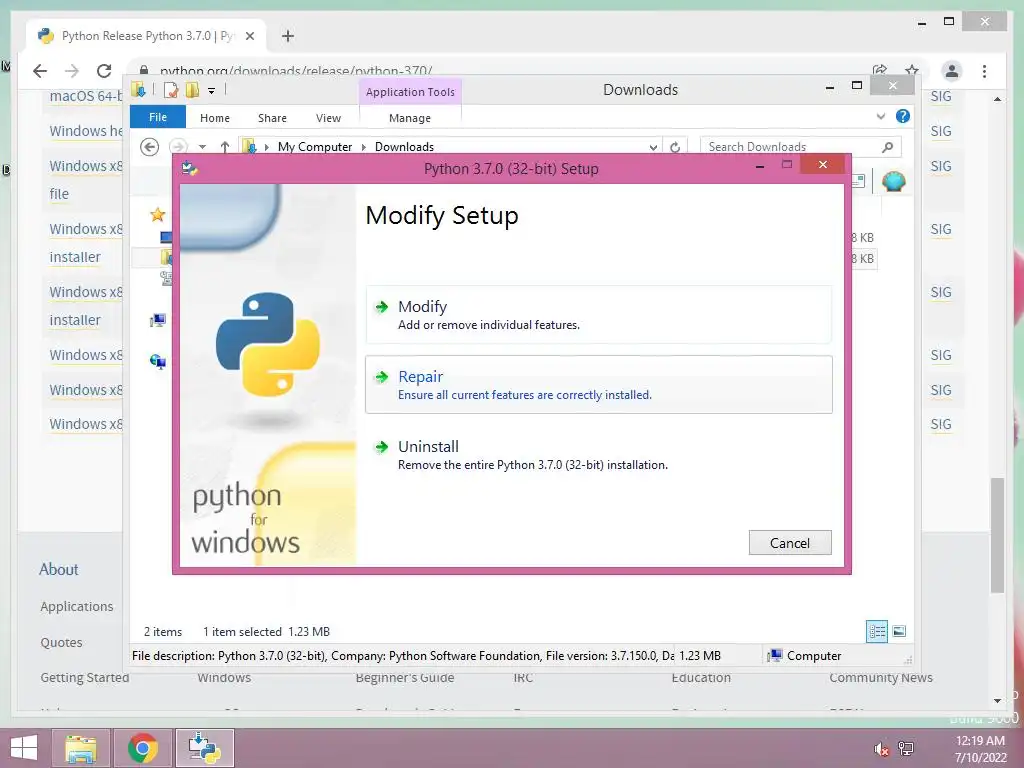Click the search magnifier icon in explorer
The image size is (1024, 768).
tap(888, 147)
